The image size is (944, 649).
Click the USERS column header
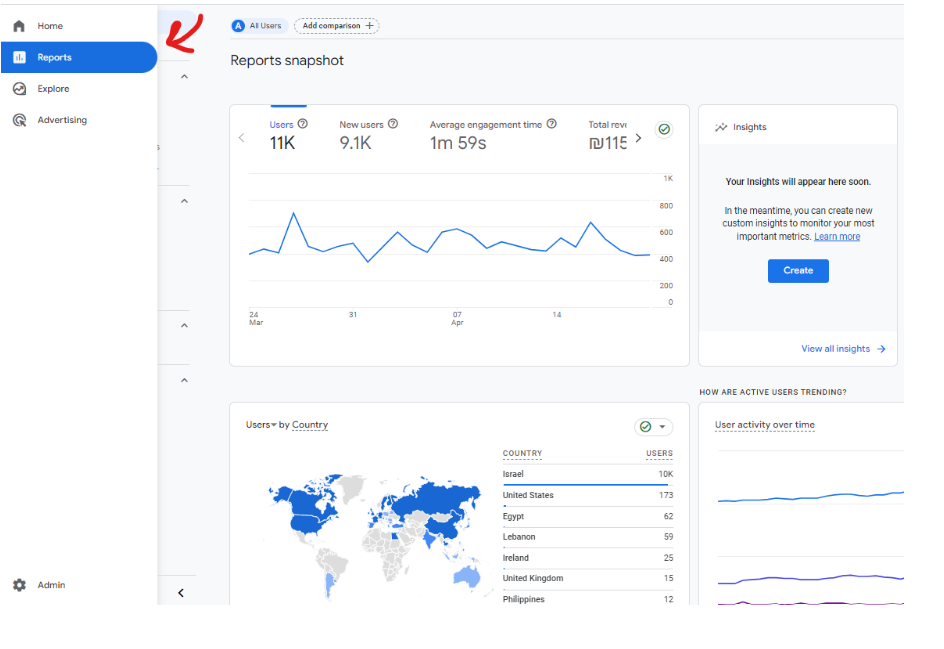659,453
